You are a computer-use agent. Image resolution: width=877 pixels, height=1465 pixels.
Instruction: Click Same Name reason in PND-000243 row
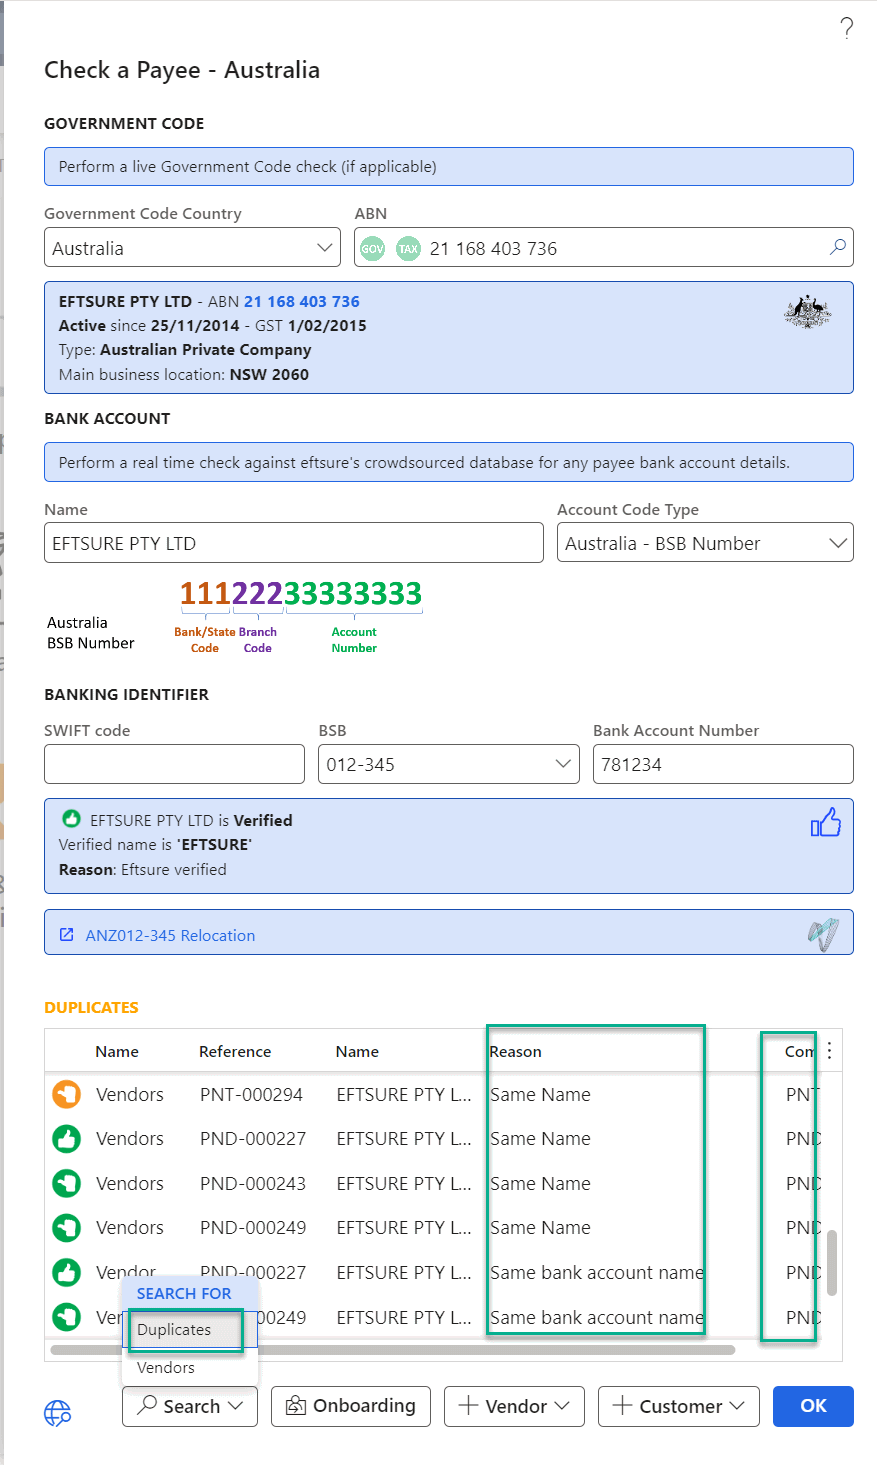pos(540,1183)
